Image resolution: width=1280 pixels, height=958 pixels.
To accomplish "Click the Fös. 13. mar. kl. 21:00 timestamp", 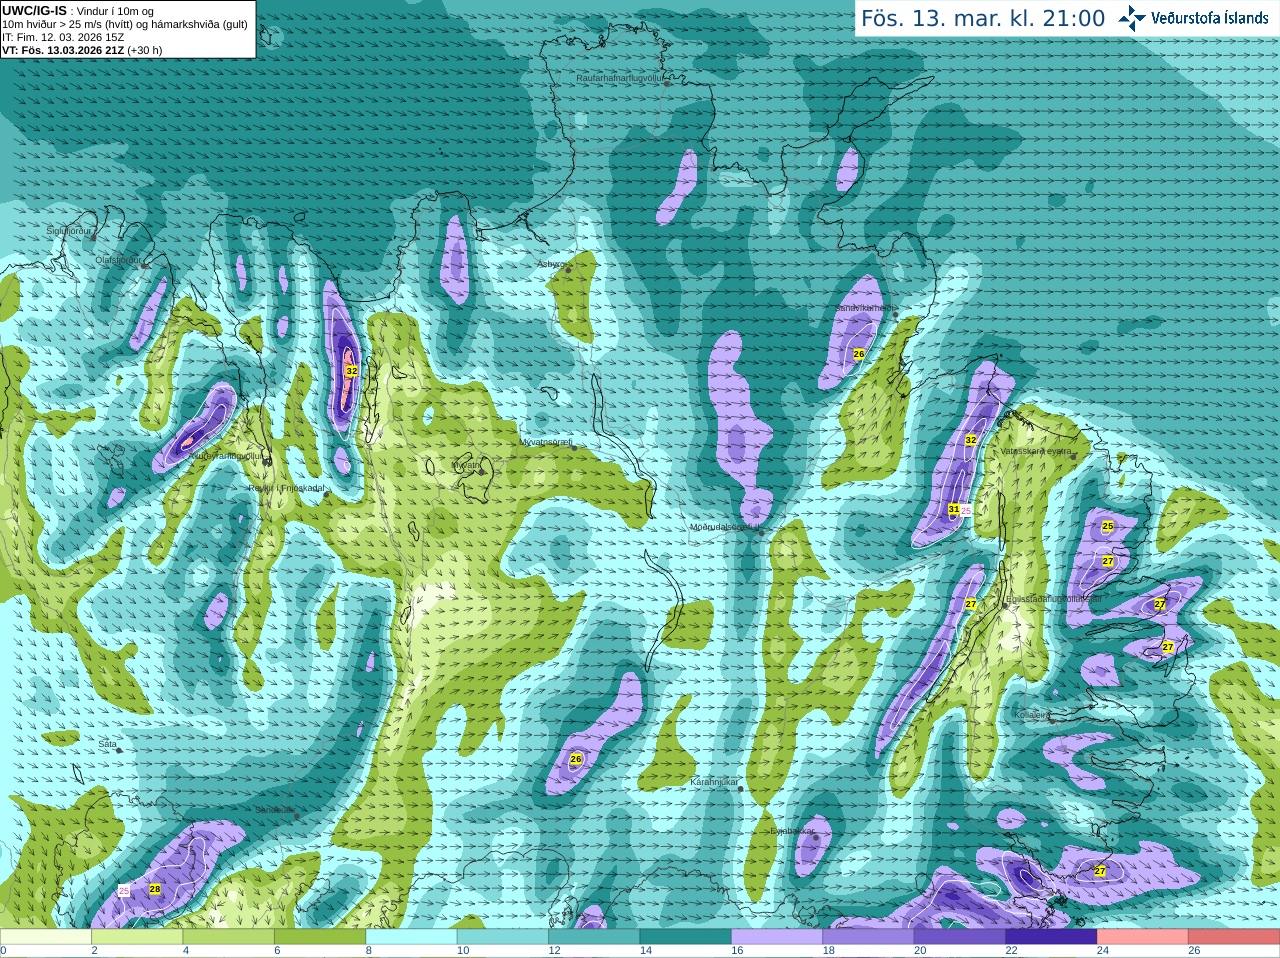I will (x=983, y=19).
